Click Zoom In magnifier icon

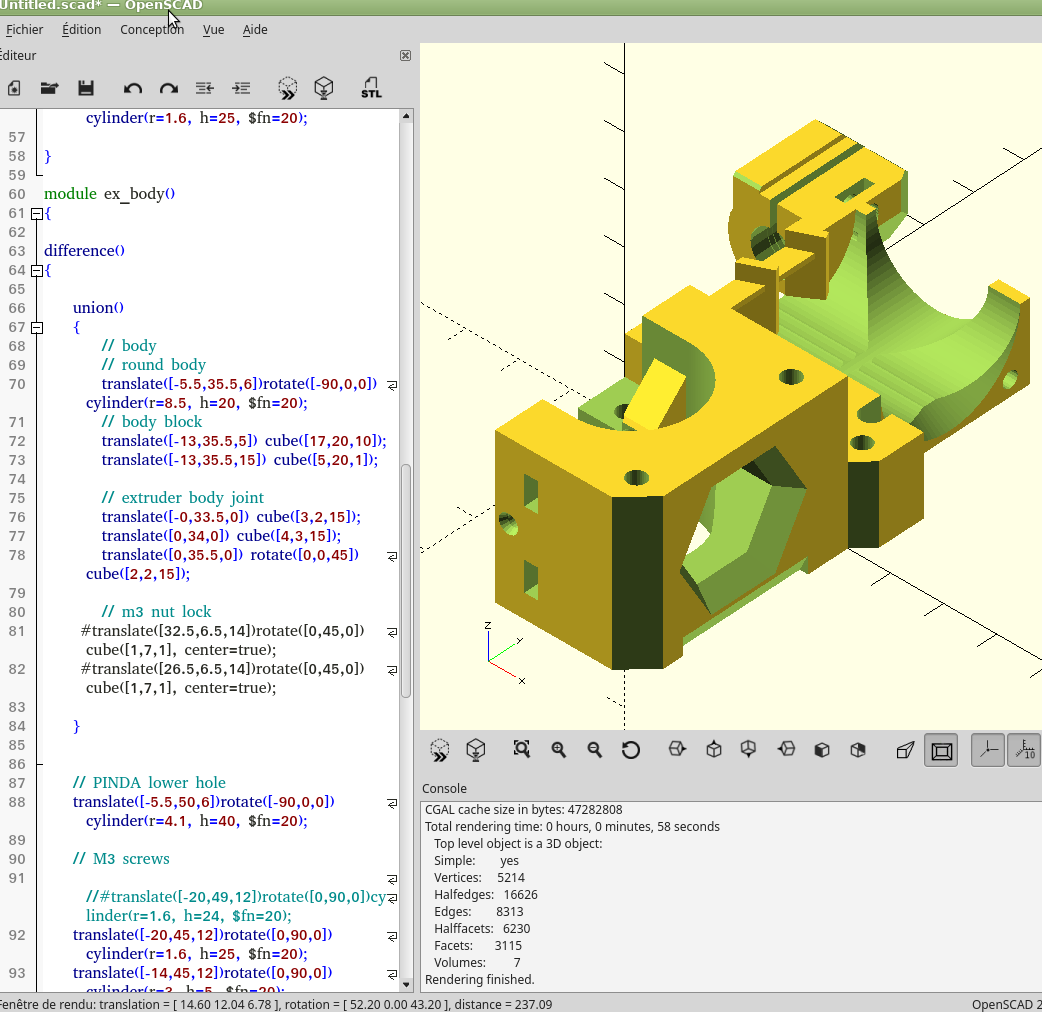[558, 749]
